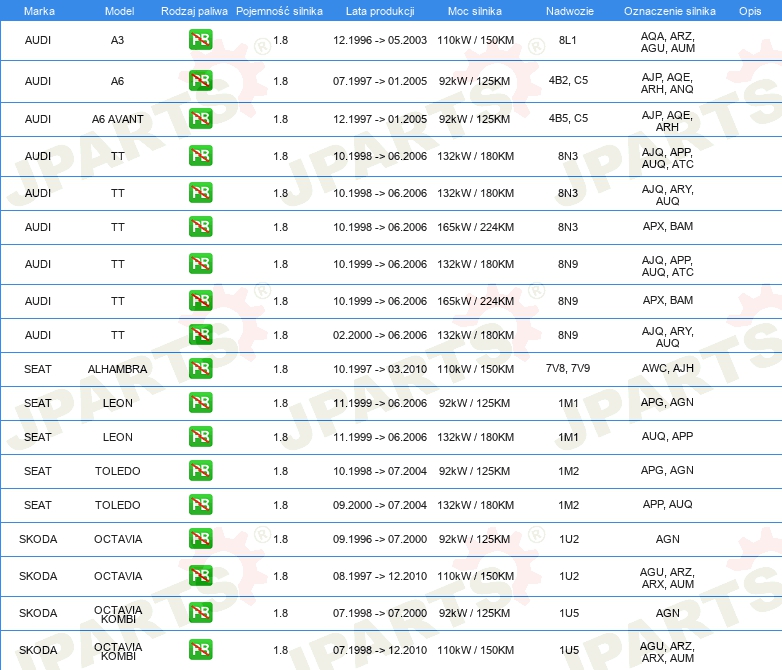Click AUDI in the A3 row
The height and width of the screenshot is (670, 782).
click(38, 40)
